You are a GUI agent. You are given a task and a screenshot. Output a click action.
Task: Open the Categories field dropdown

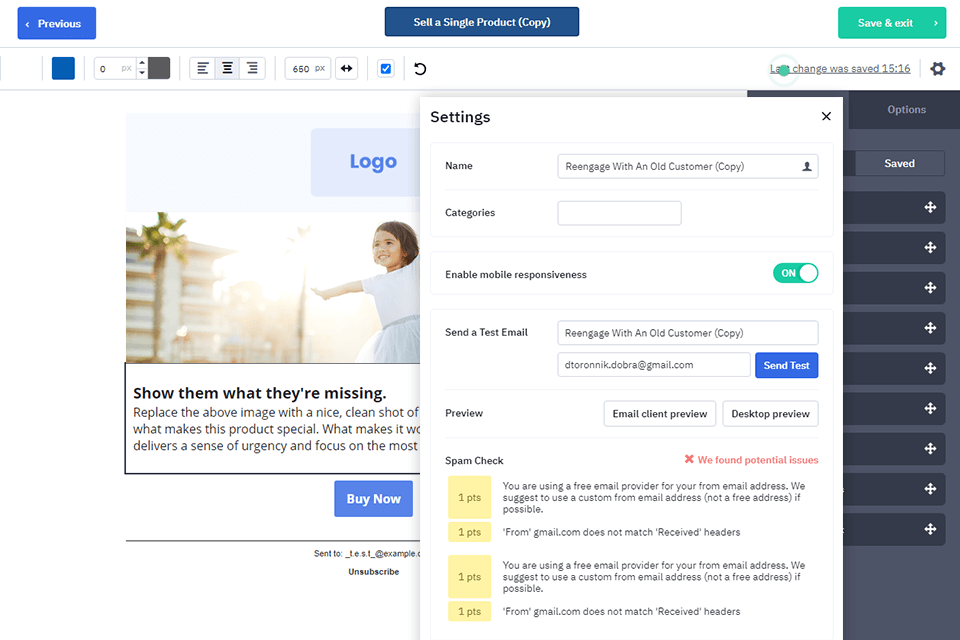click(x=618, y=212)
